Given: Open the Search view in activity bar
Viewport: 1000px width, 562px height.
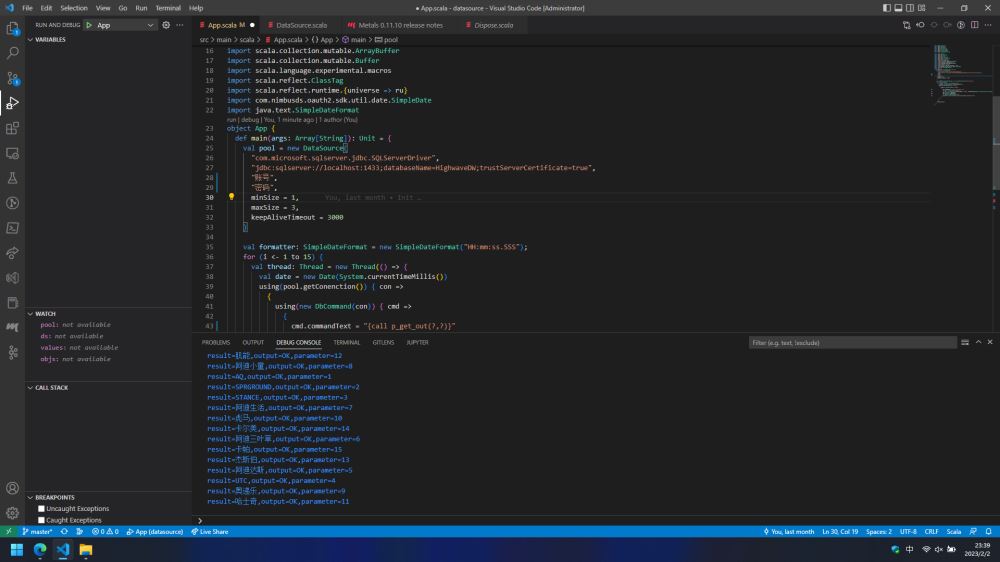Looking at the screenshot, I should (x=13, y=53).
